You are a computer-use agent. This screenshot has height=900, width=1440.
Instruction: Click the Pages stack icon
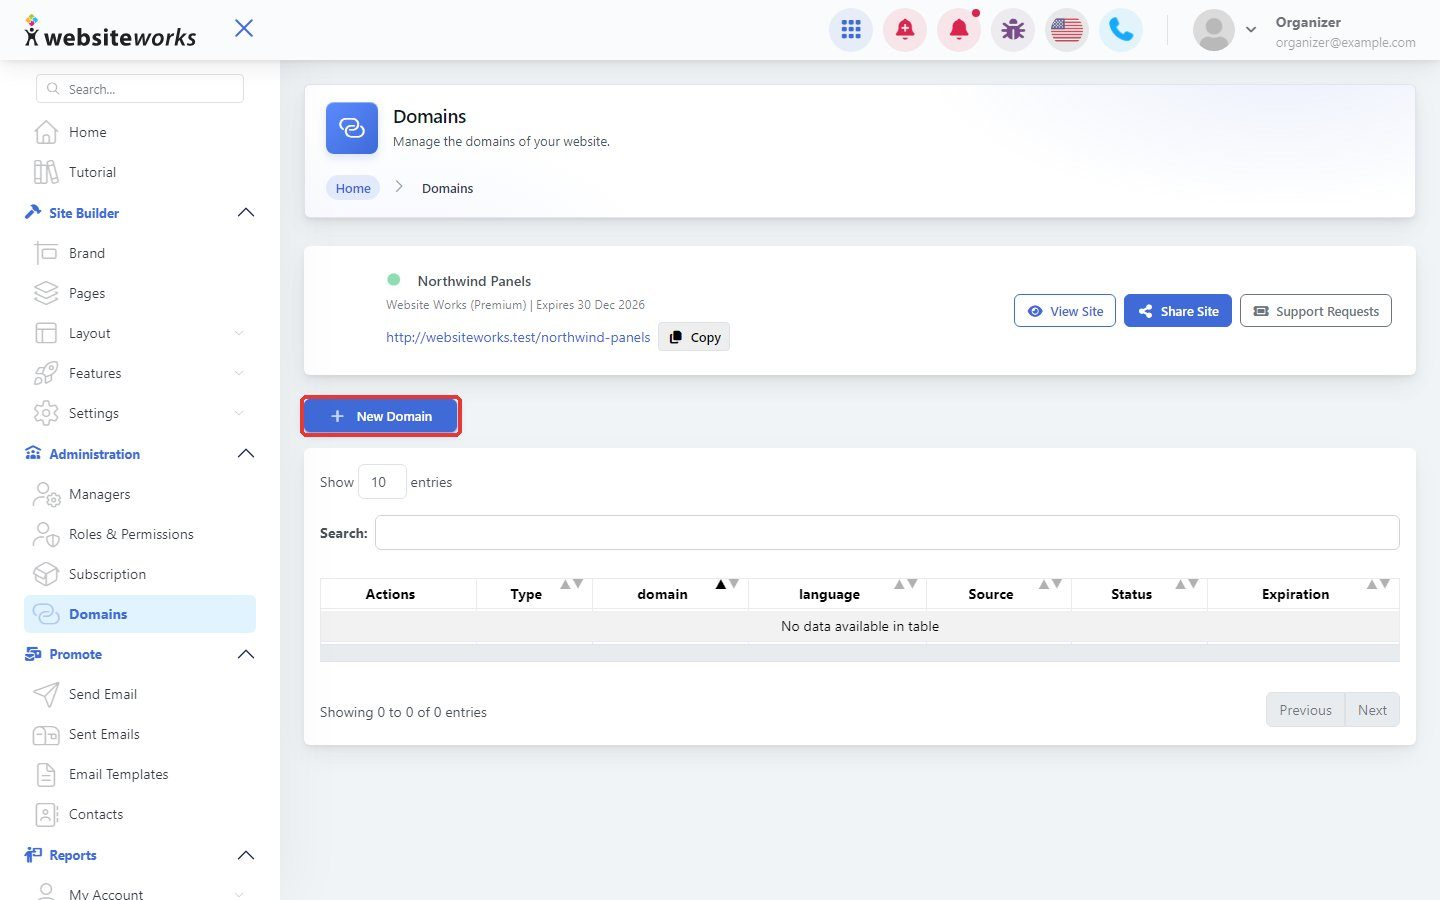46,293
